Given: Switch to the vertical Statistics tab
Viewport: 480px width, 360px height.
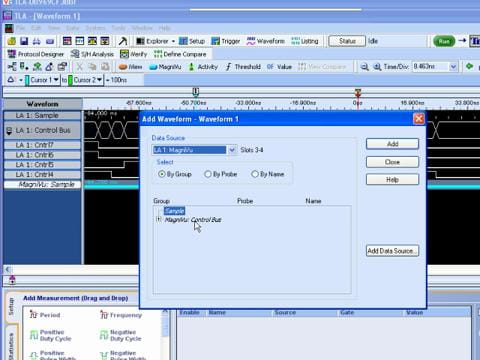Looking at the screenshot, I should (x=11, y=343).
